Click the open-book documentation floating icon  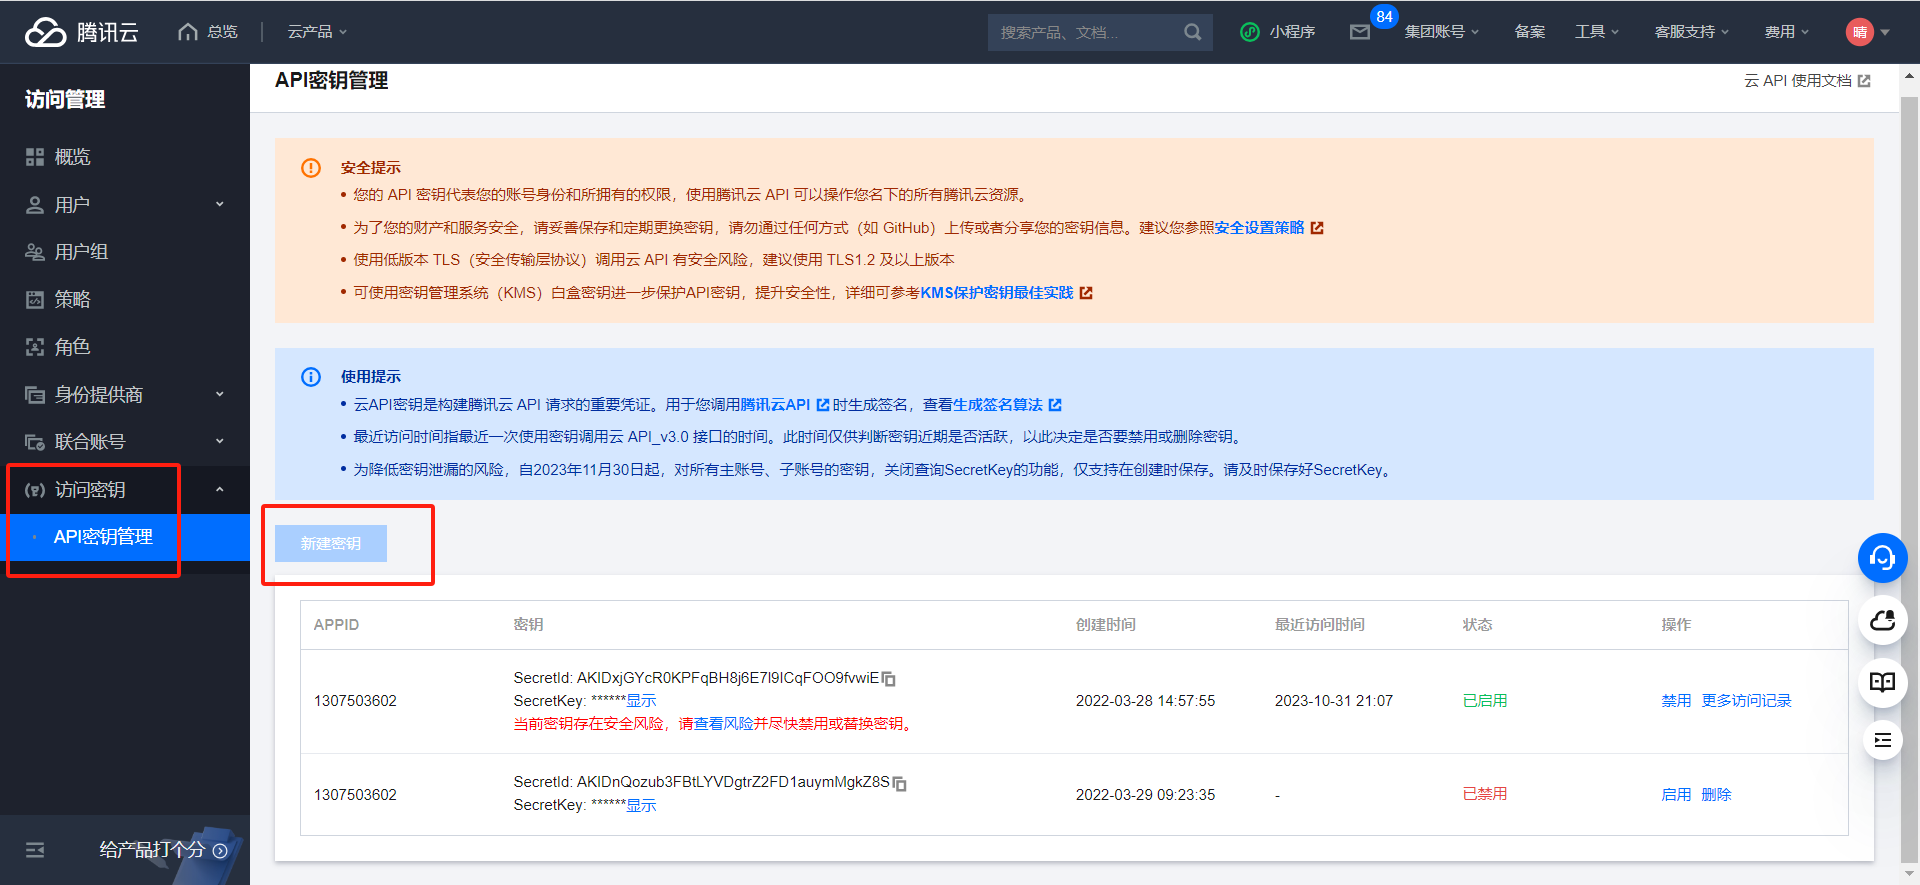click(x=1882, y=682)
